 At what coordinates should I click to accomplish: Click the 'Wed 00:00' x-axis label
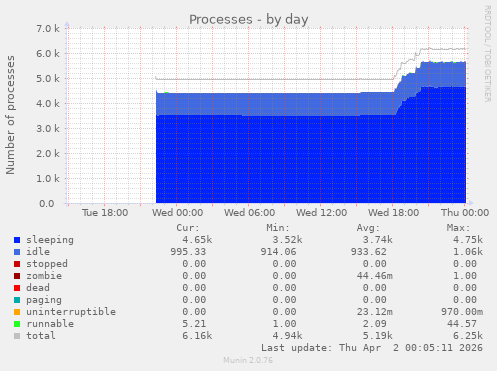click(x=177, y=213)
